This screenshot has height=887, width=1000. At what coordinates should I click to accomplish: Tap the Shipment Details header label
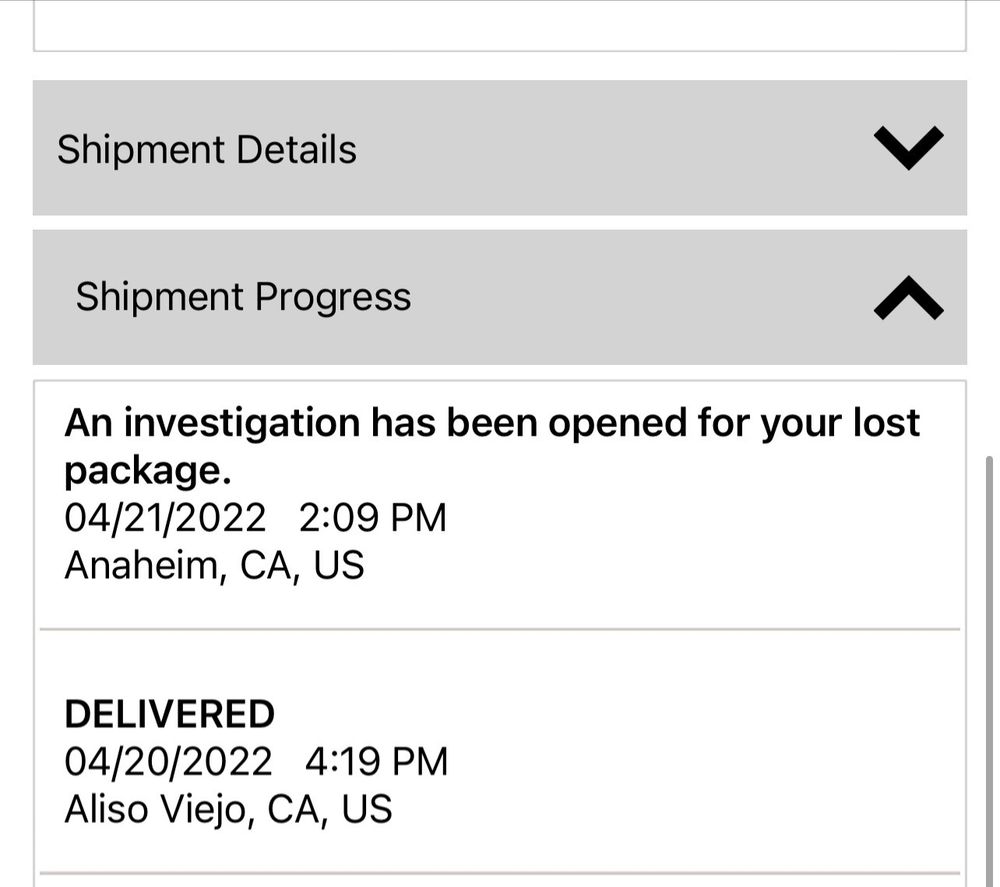(206, 149)
